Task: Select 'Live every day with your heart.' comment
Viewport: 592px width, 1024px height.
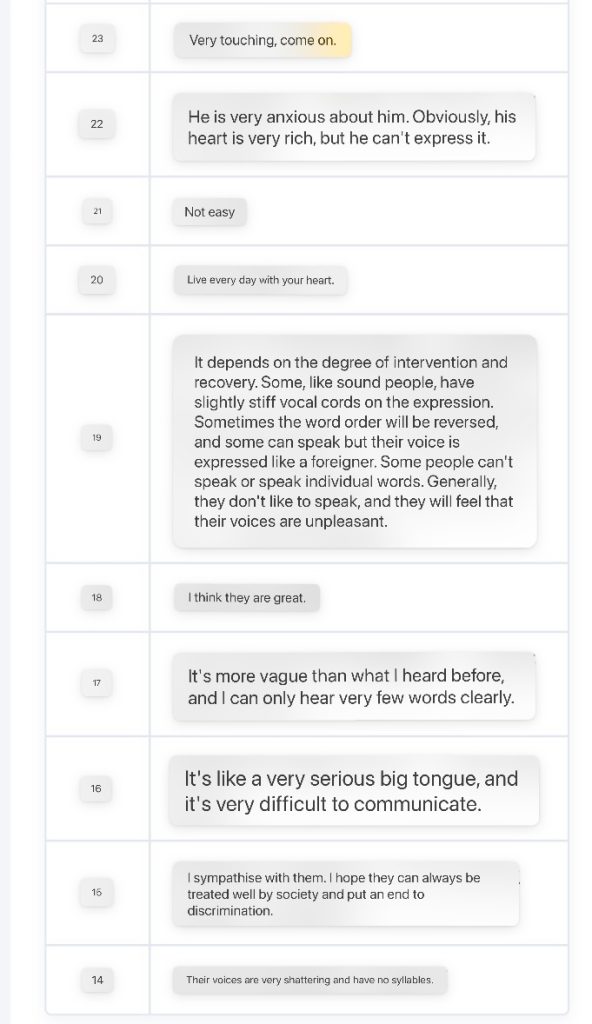Action: click(x=260, y=280)
